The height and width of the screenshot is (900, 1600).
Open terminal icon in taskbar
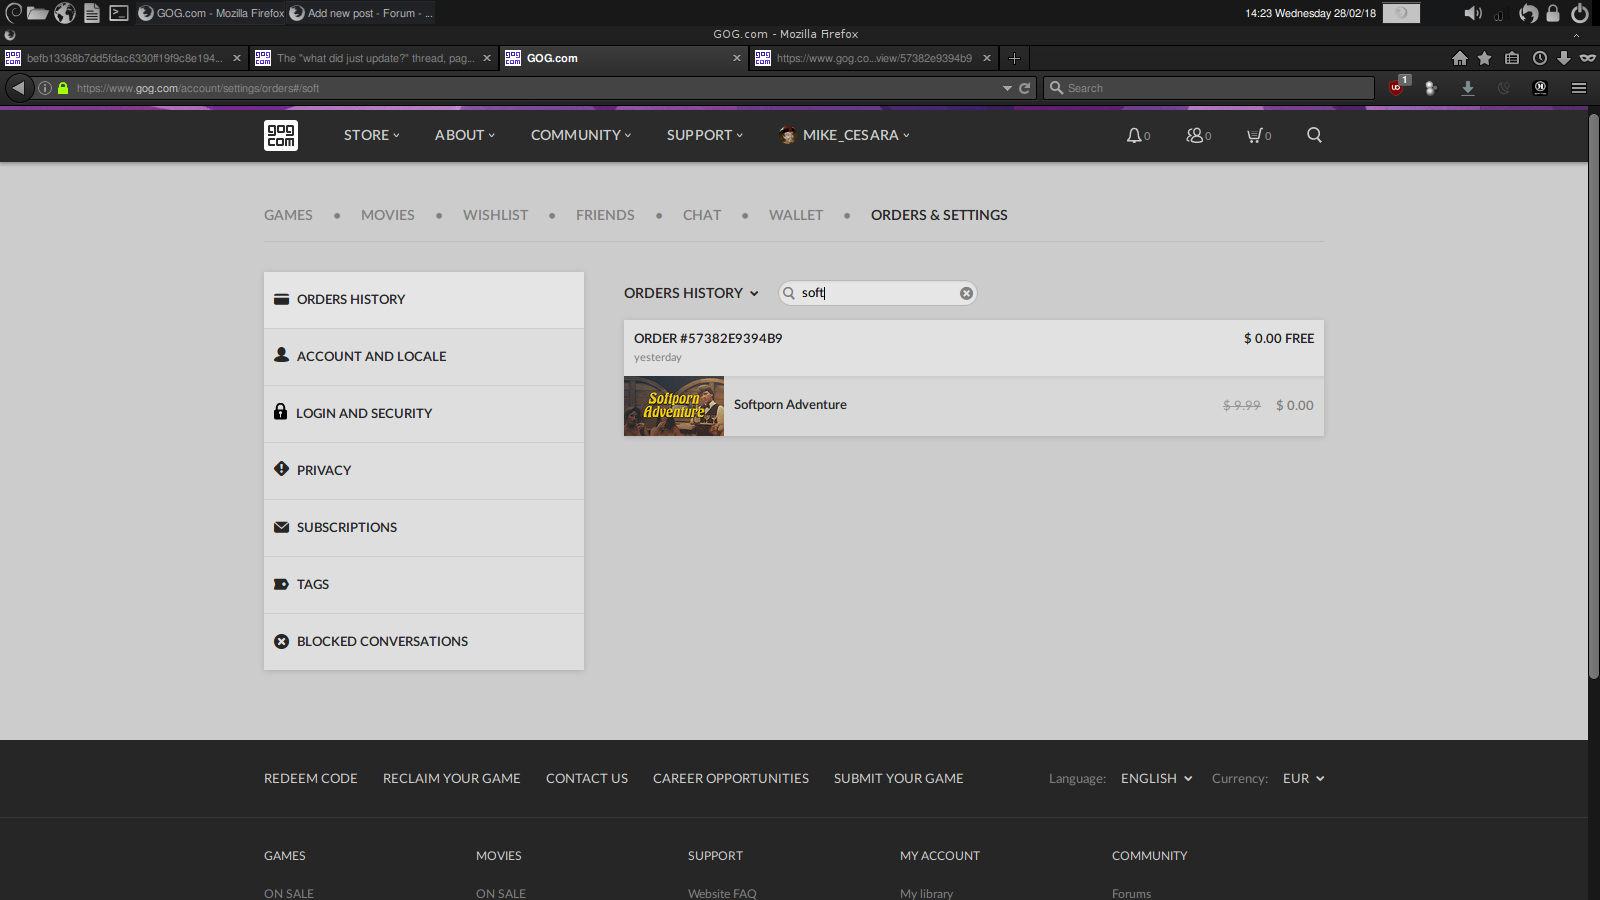tap(119, 13)
